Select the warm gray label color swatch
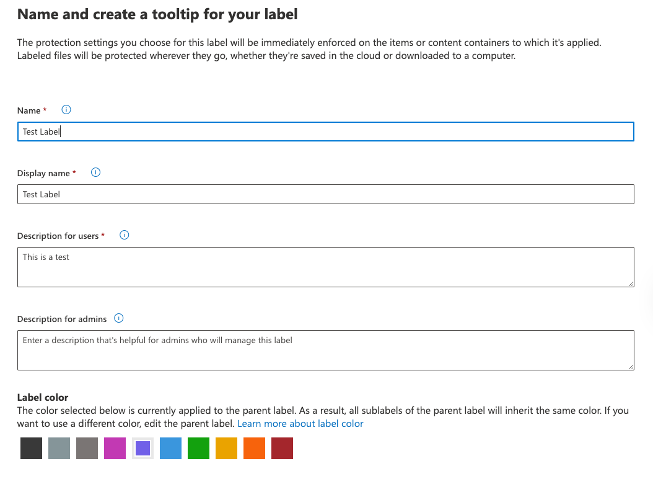The width and height of the screenshot is (654, 498). pos(87,448)
